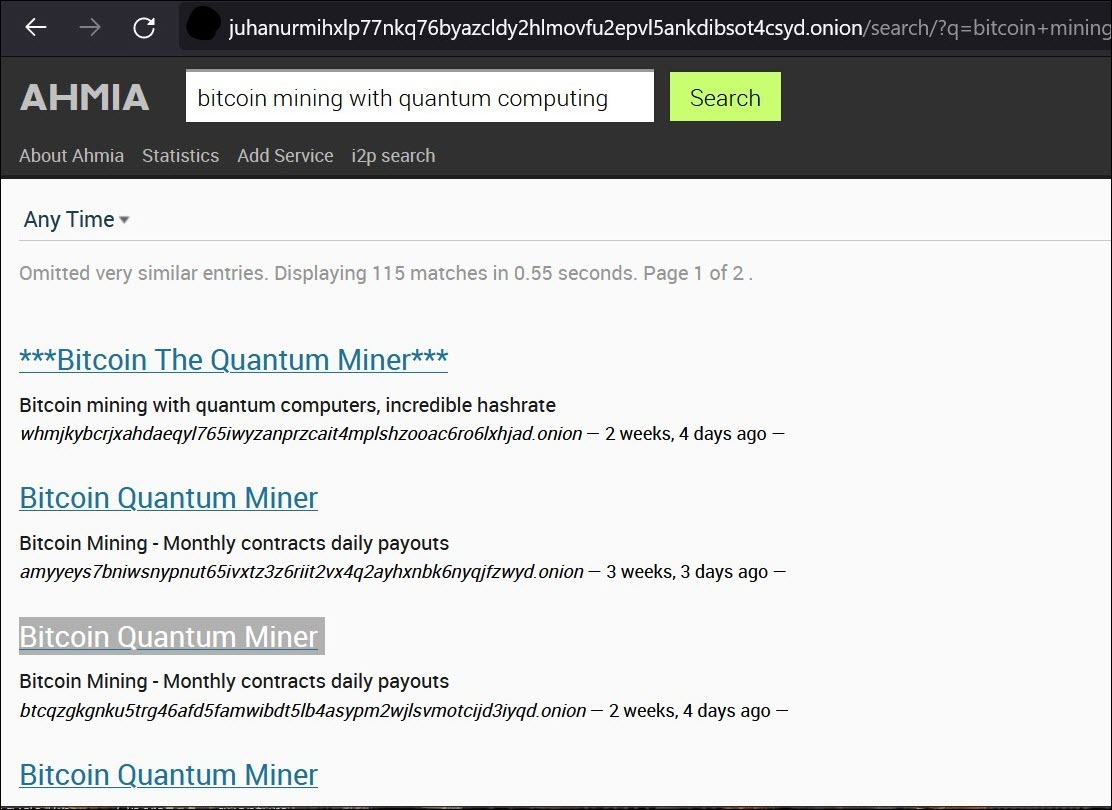
Task: Switch to i2p search
Action: click(x=393, y=155)
